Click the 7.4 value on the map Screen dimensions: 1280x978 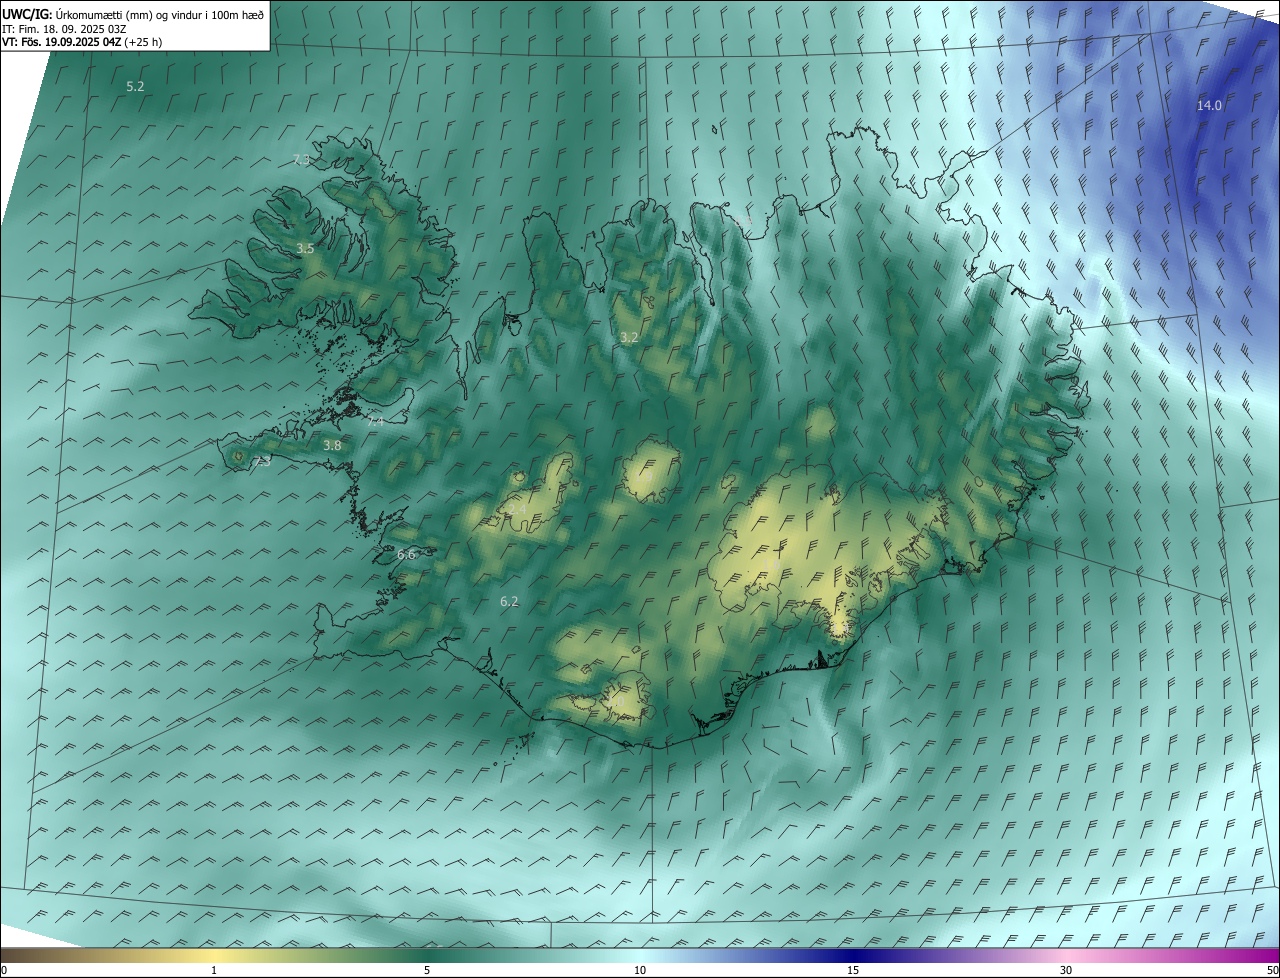pyautogui.click(x=375, y=422)
